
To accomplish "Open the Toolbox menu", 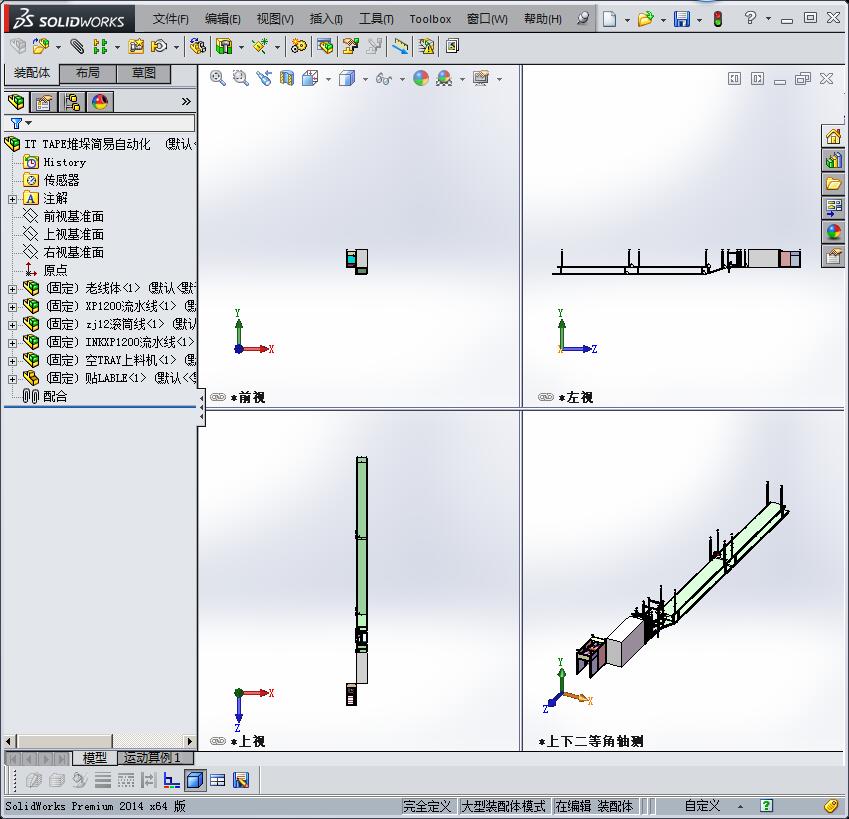I will coord(430,19).
